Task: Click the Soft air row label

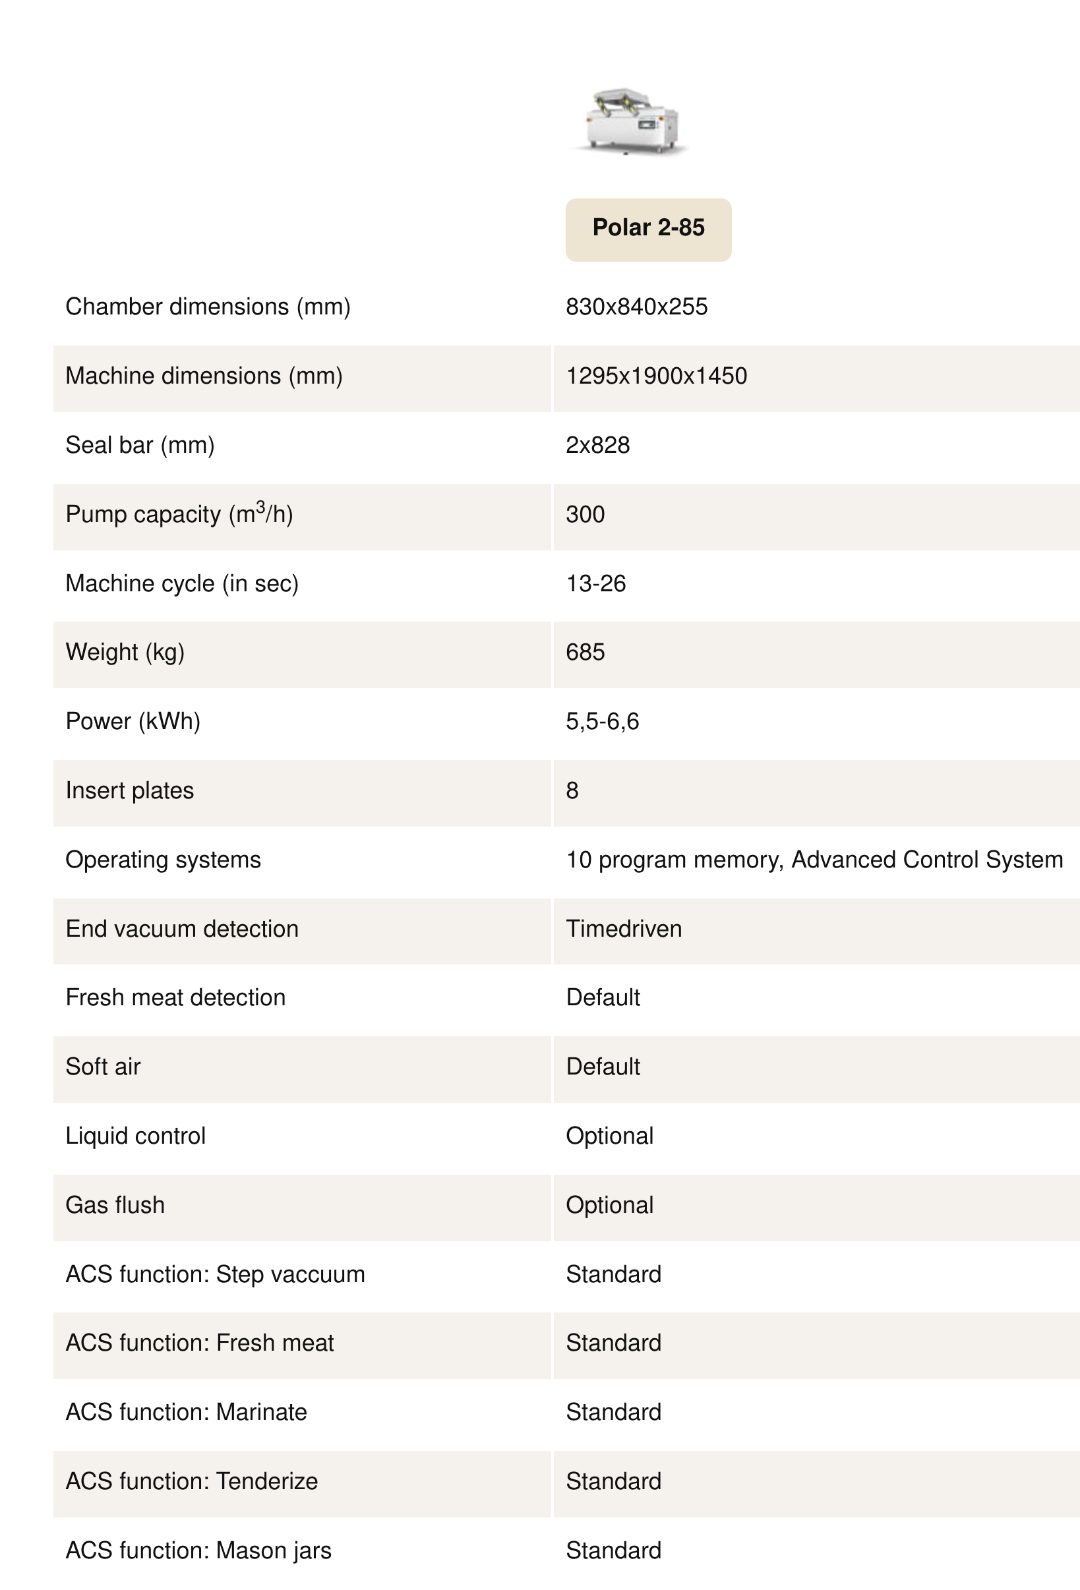Action: pyautogui.click(x=103, y=1066)
